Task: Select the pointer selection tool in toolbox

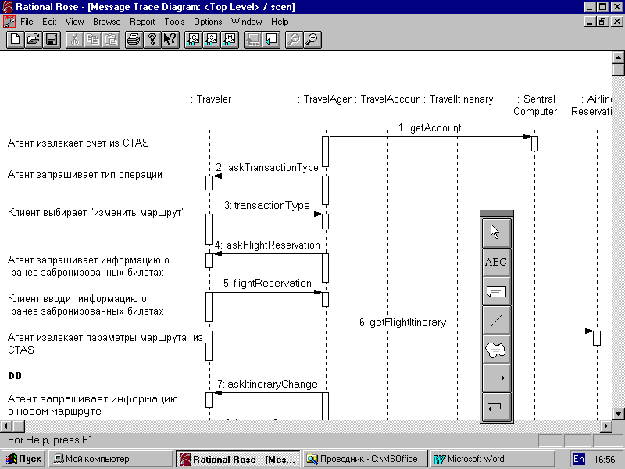Action: point(496,232)
